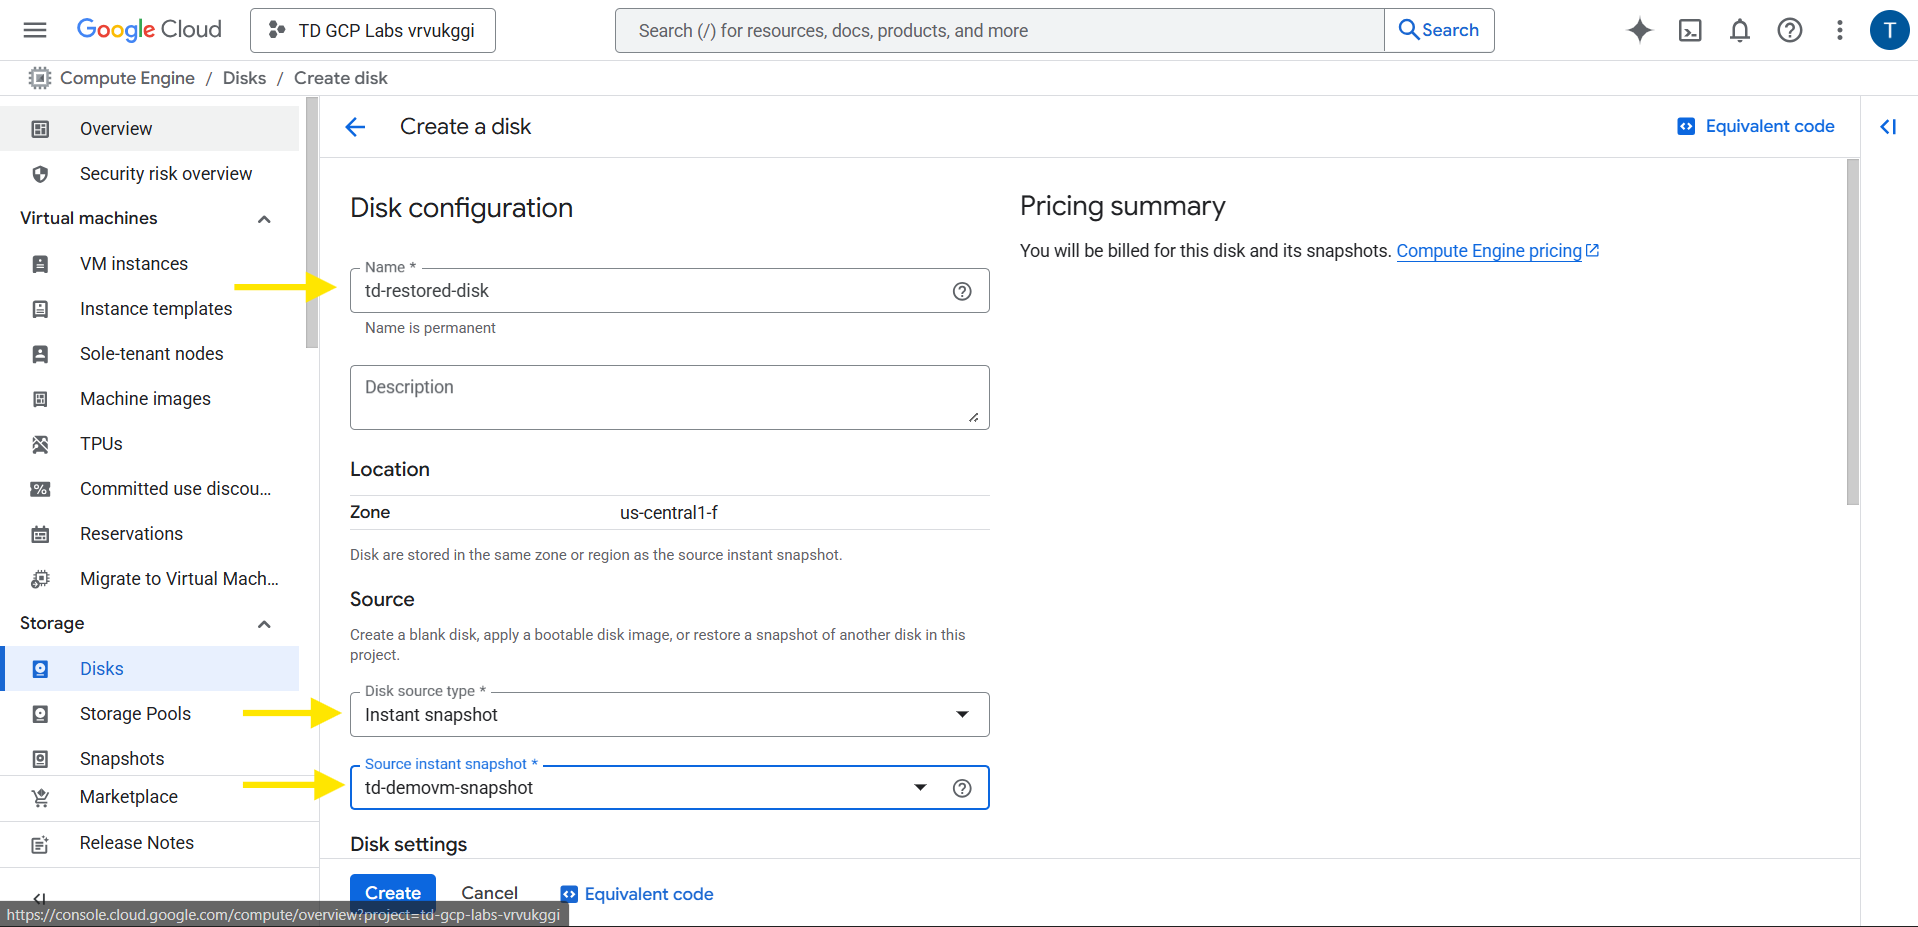
Task: Open the Compute Engine pricing link
Action: coord(1489,251)
